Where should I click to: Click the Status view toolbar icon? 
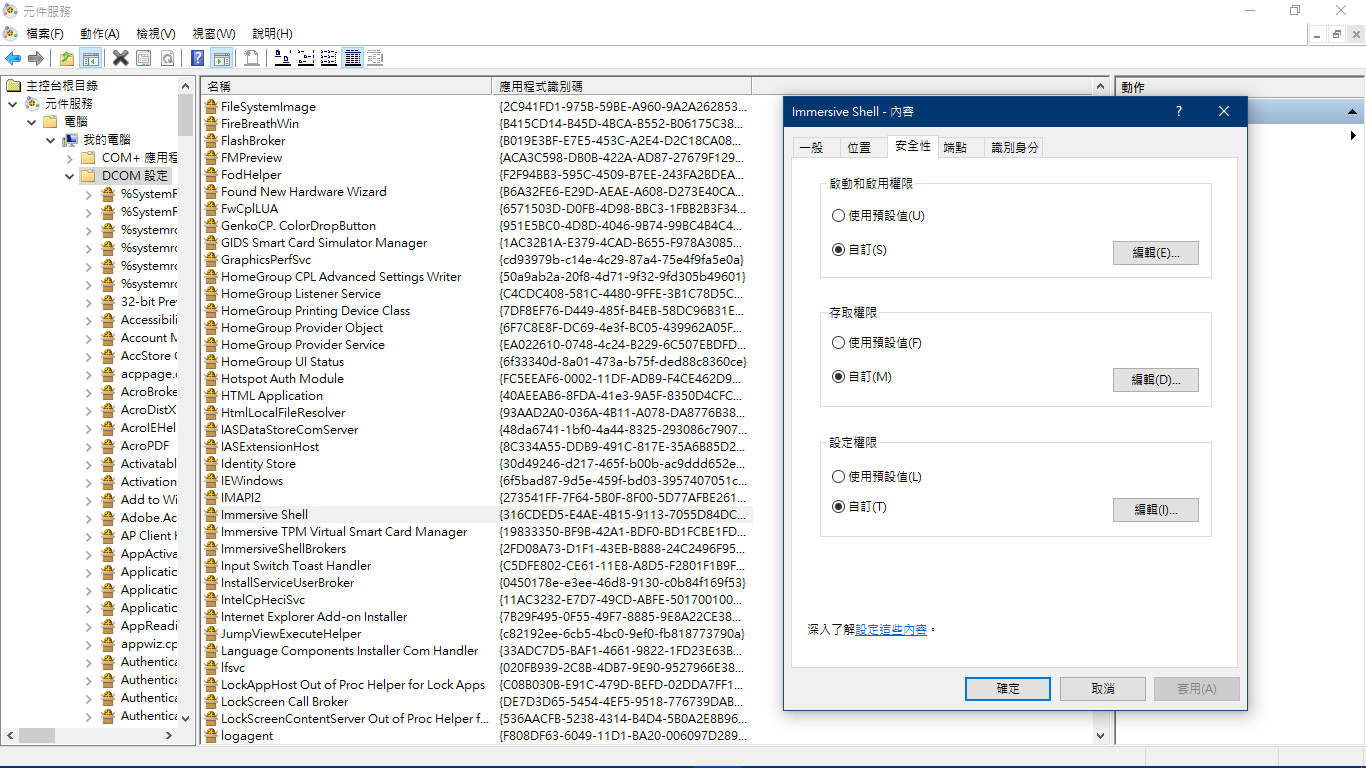376,58
